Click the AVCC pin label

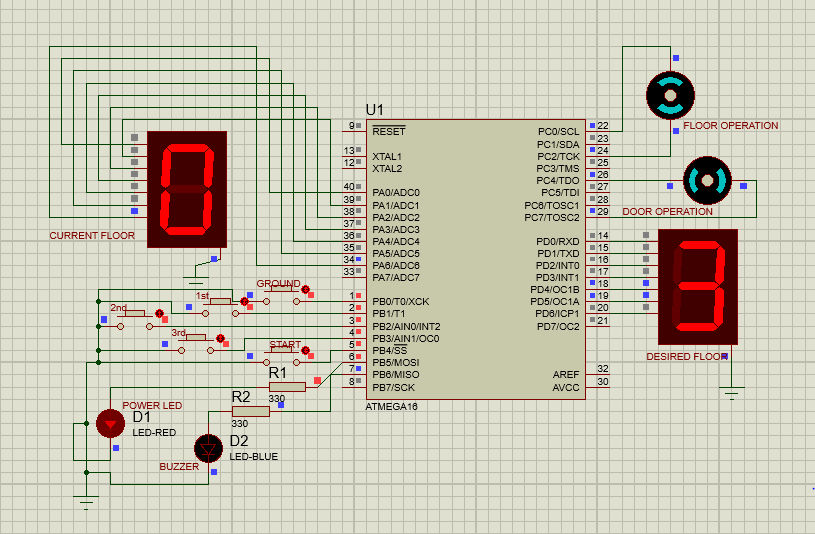click(x=566, y=387)
